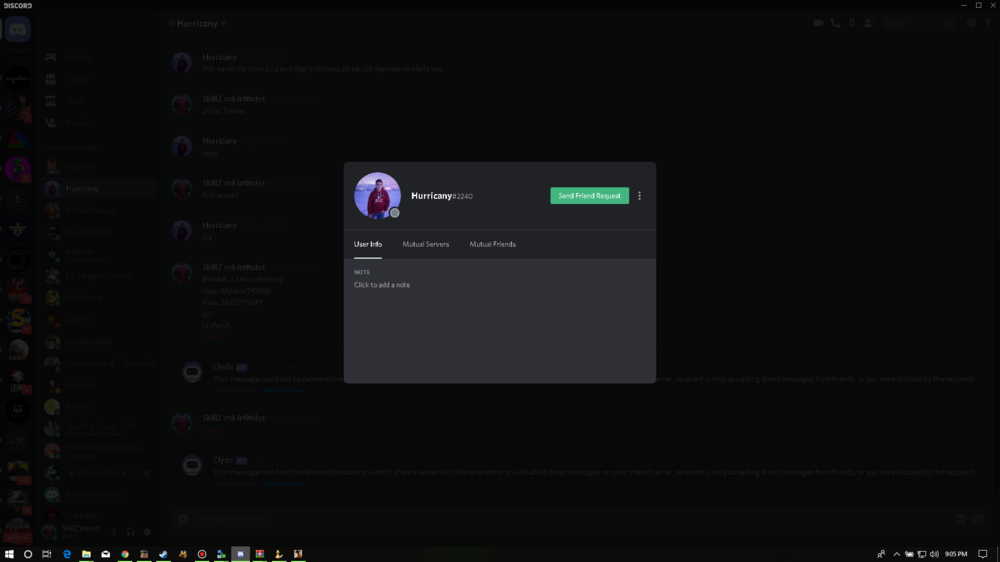Add friends to DM icon
Screen dimensions: 1000x562
pos(868,23)
